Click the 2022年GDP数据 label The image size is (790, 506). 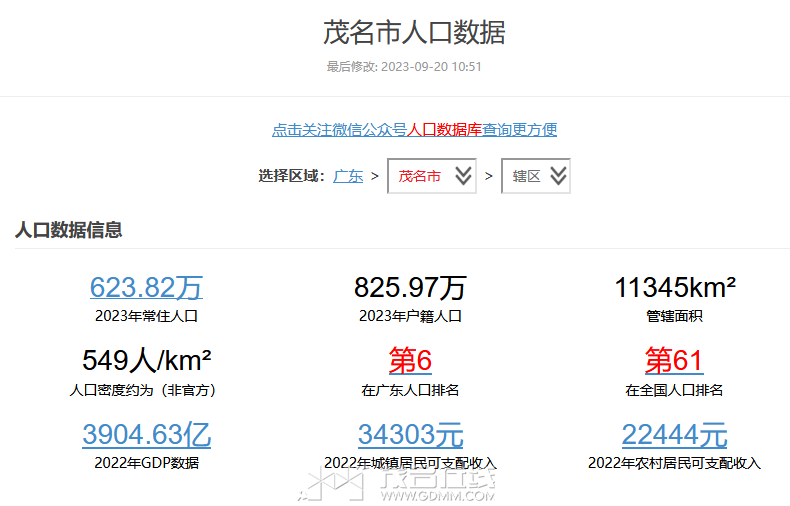[x=147, y=463]
